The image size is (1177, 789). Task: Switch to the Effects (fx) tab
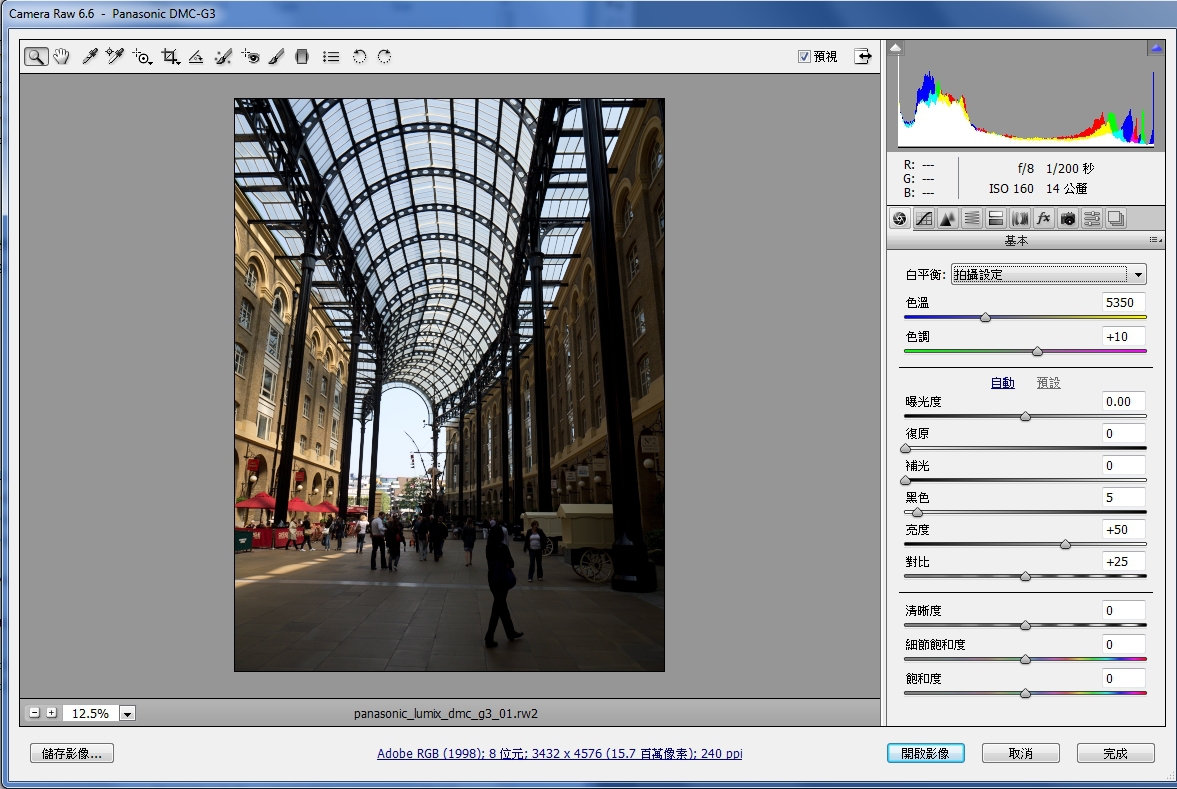tap(1044, 218)
